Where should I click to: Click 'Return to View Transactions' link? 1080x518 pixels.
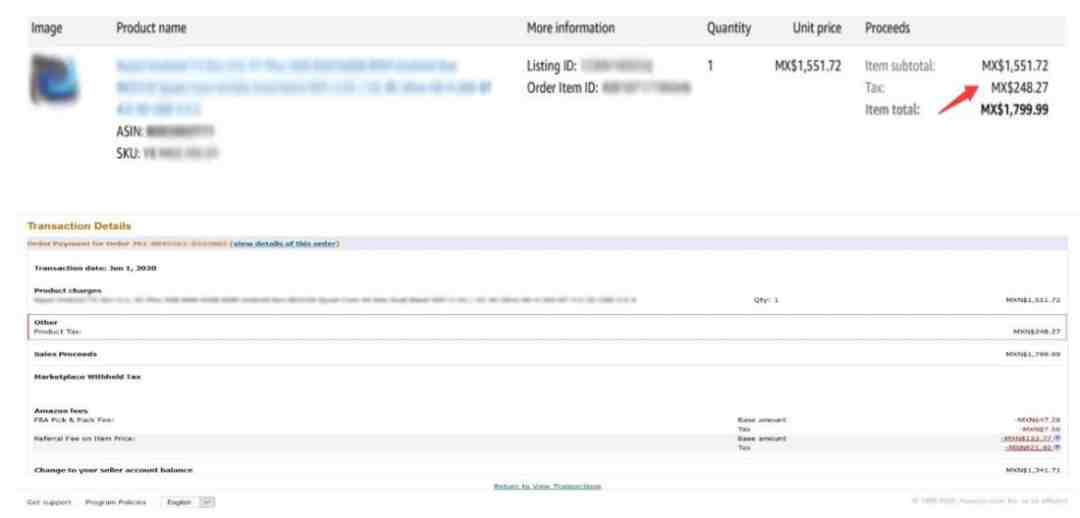pos(547,486)
